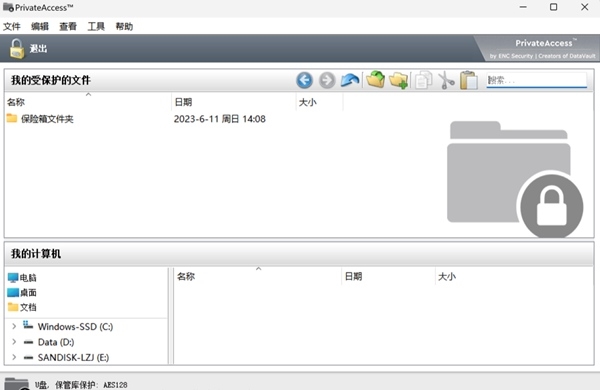
Task: Click the scissors cut icon
Action: [x=446, y=80]
